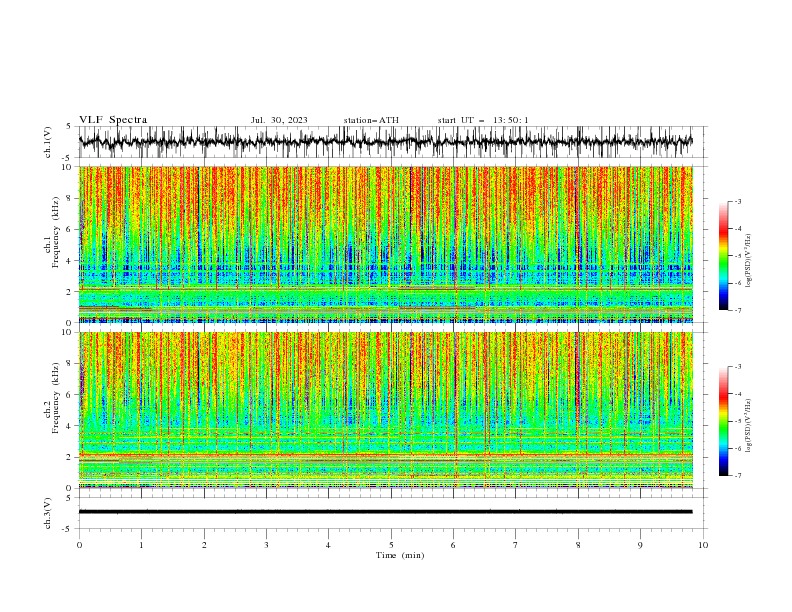Click the 'ch.1(V)' axis label
The height and width of the screenshot is (612, 792).
tap(48, 142)
